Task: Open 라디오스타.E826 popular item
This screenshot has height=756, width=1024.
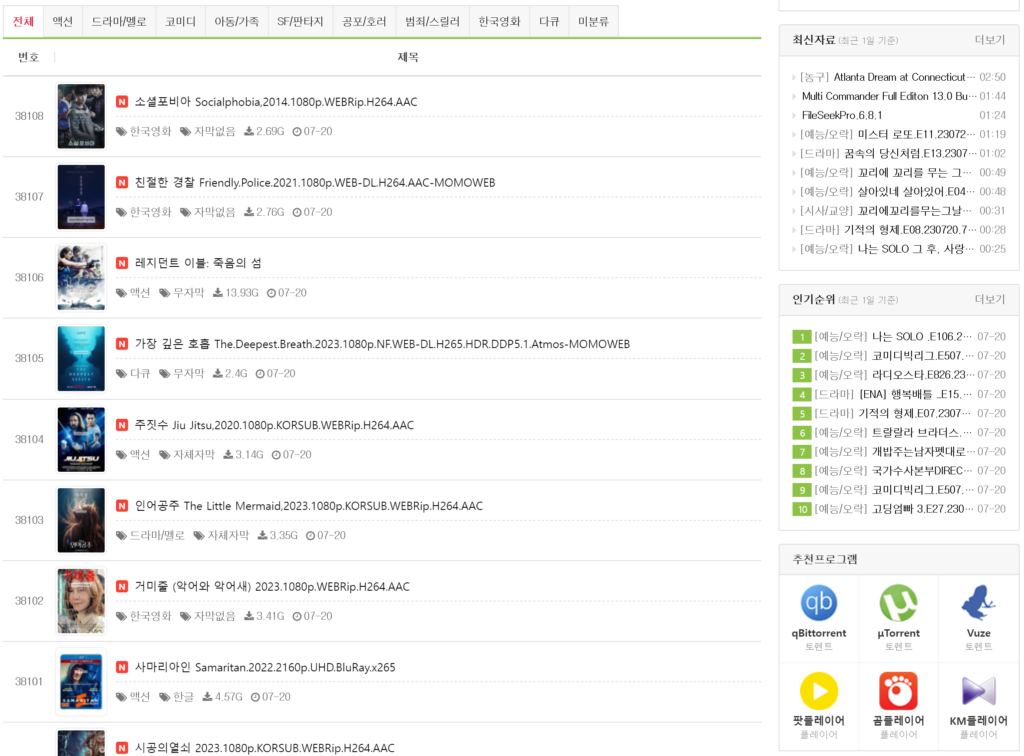Action: 894,375
